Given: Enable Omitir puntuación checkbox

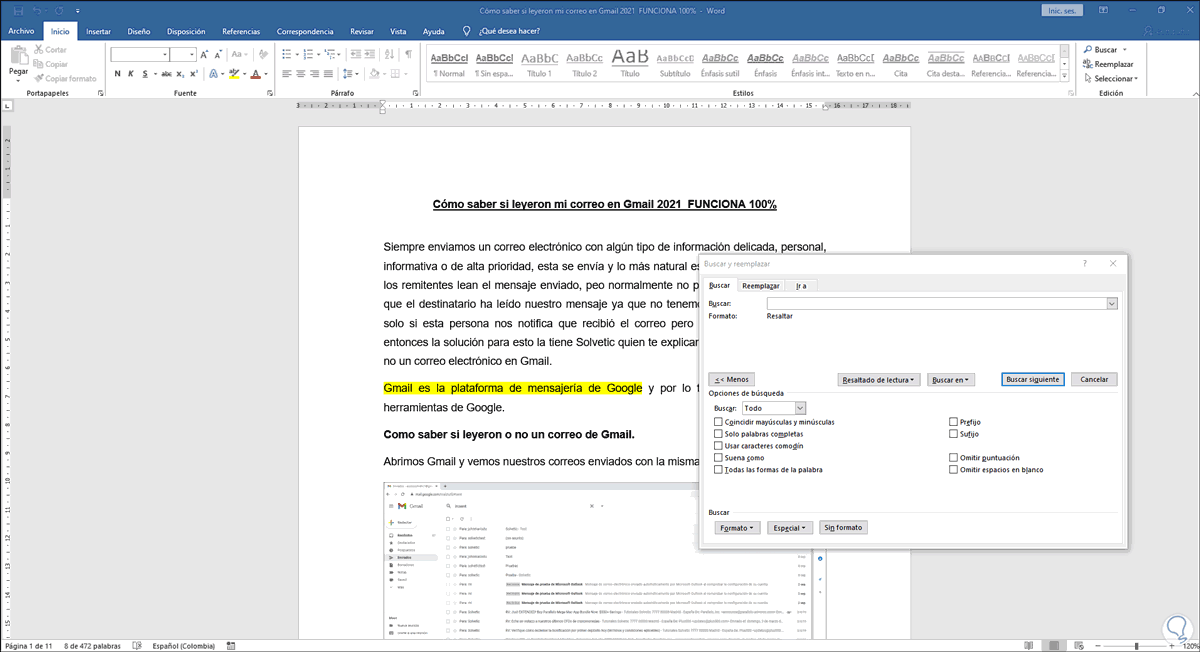Looking at the screenshot, I should pos(953,458).
